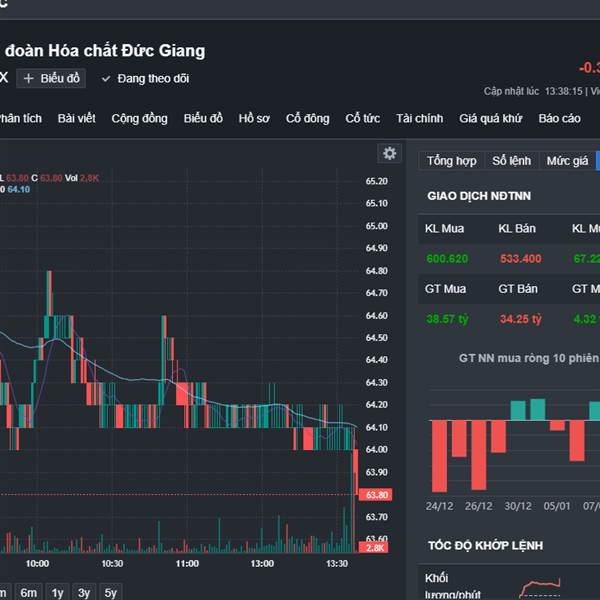
Task: Select Tổng hợp panel tab
Action: coord(451,160)
